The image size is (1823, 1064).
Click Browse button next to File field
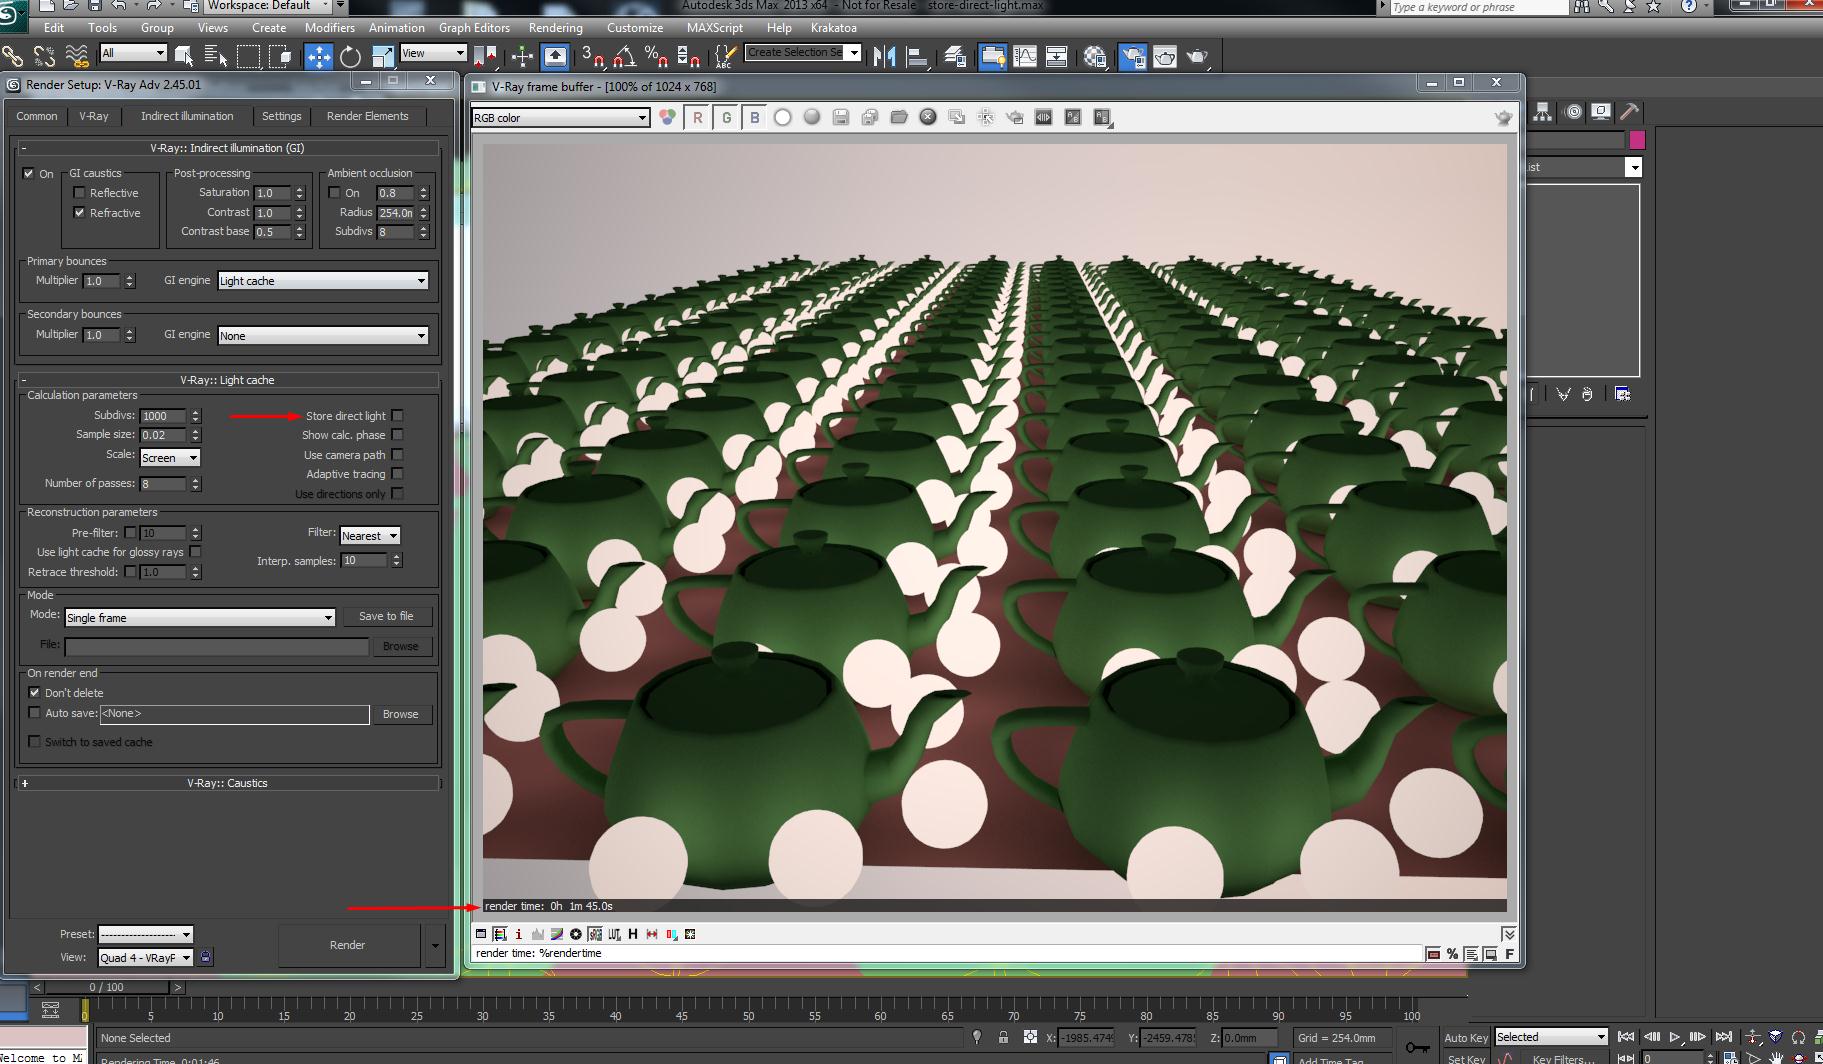tap(400, 646)
